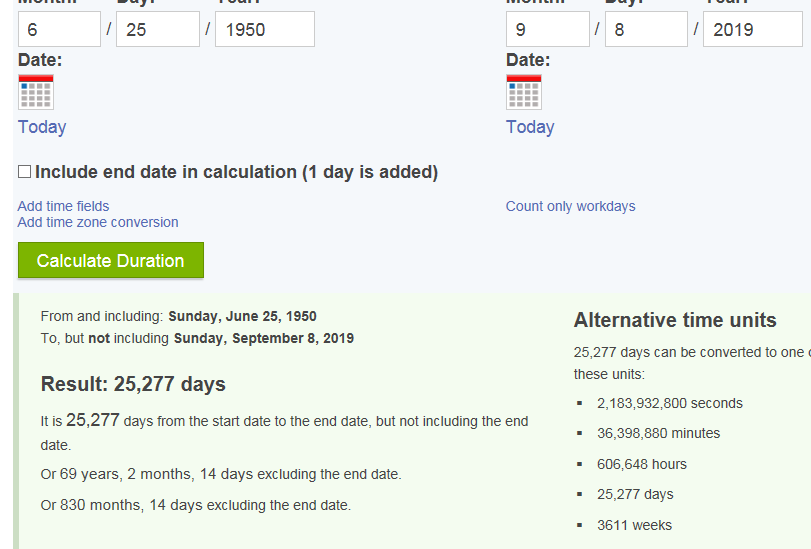Click the end year field showing 2019

click(x=752, y=29)
